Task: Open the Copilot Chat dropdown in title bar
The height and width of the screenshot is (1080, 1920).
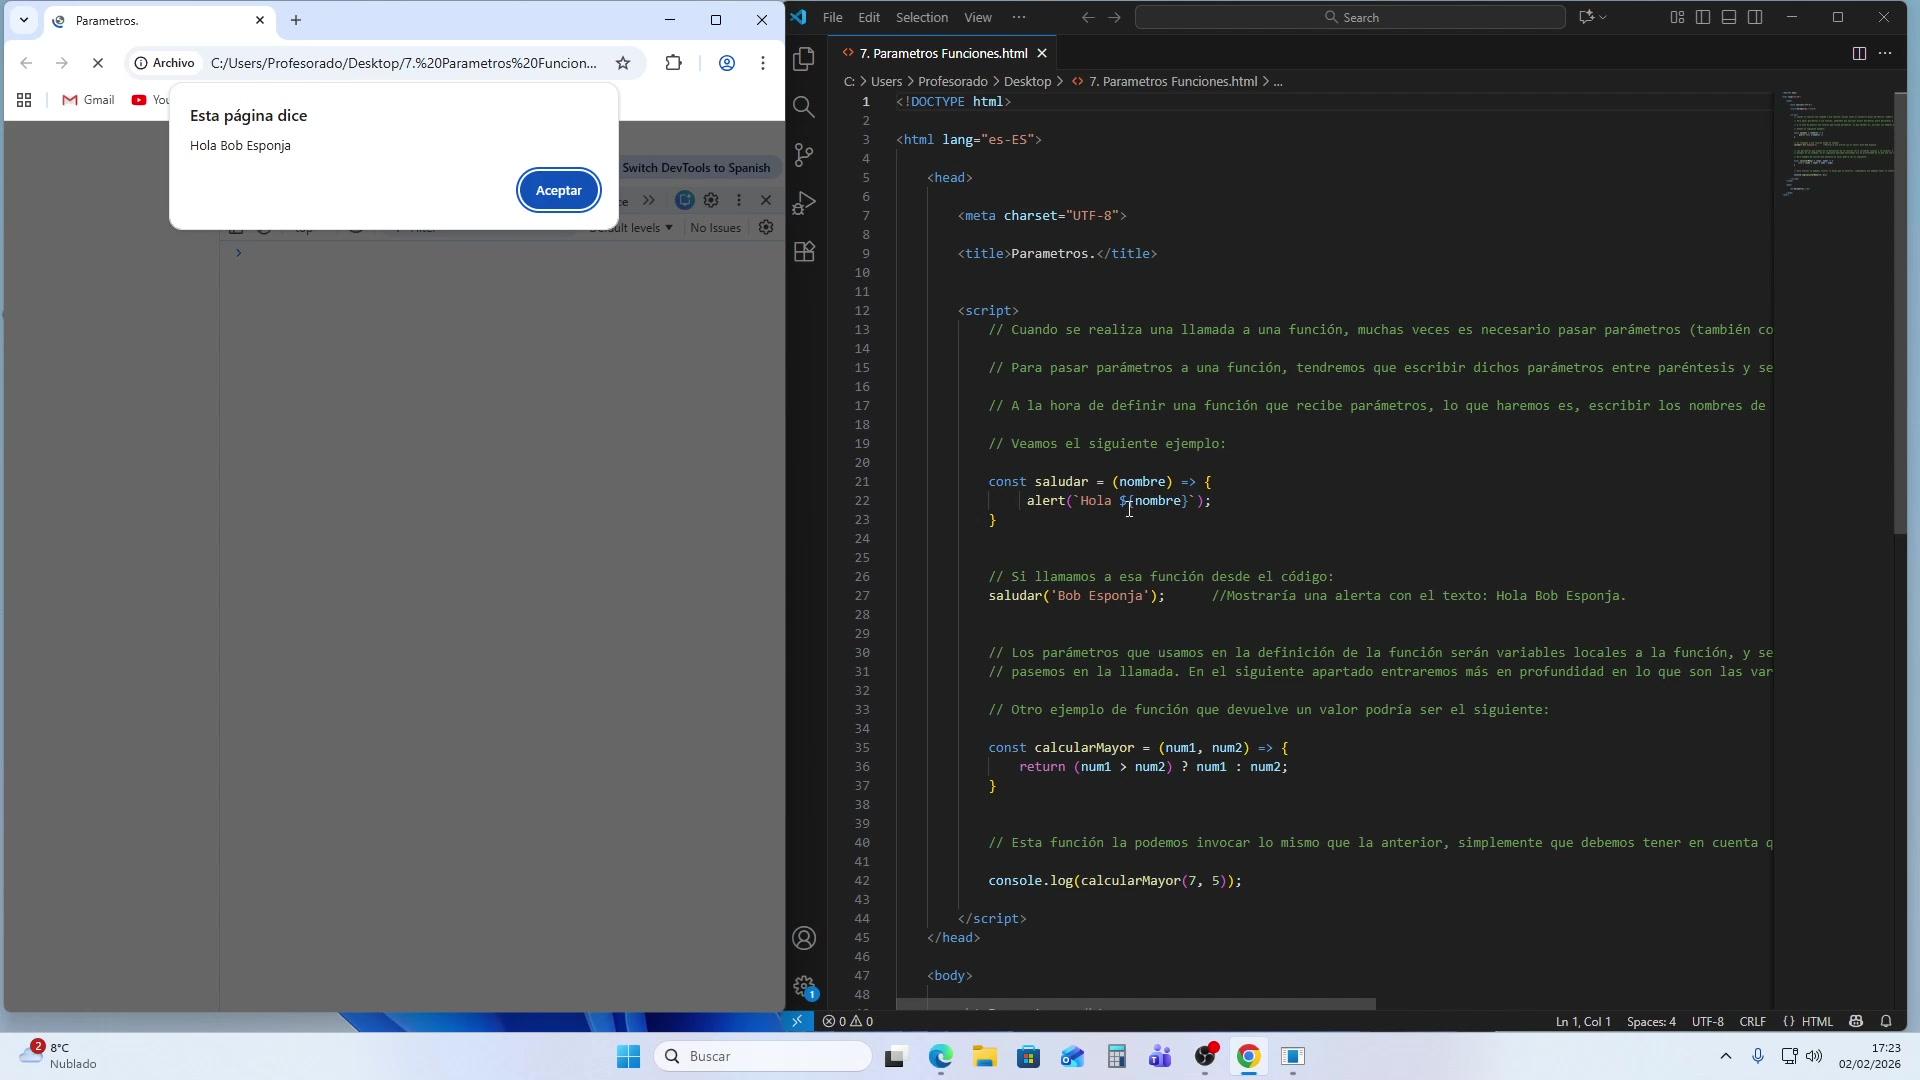Action: [x=1603, y=17]
